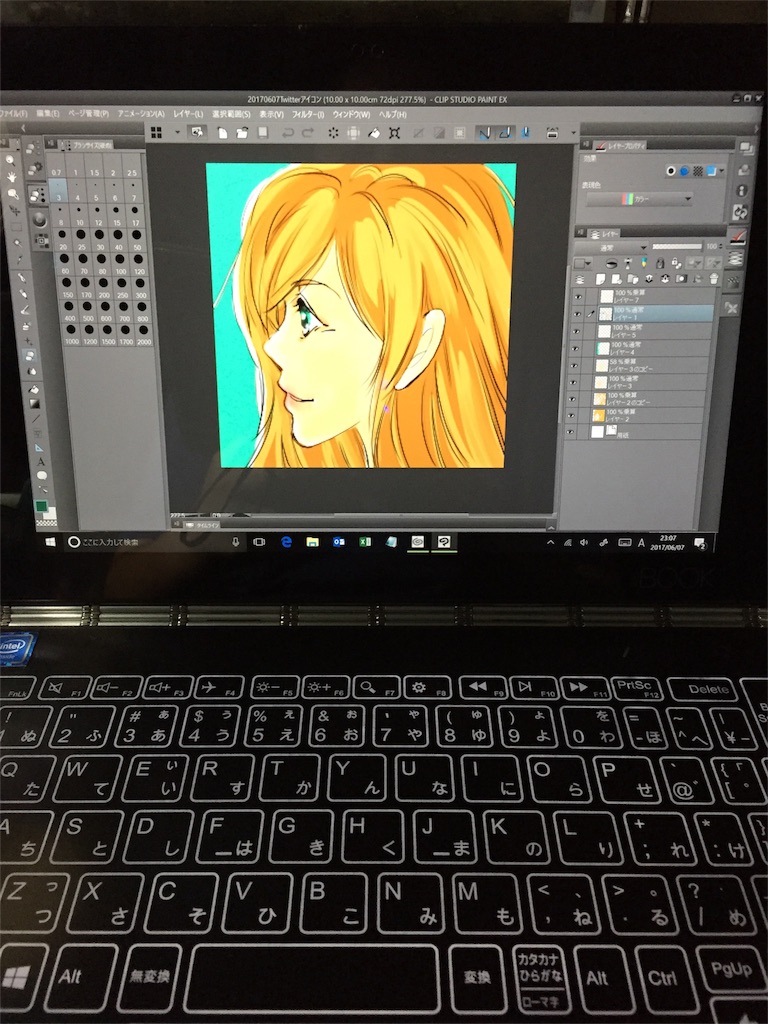Select the Eraser tool

point(29,355)
